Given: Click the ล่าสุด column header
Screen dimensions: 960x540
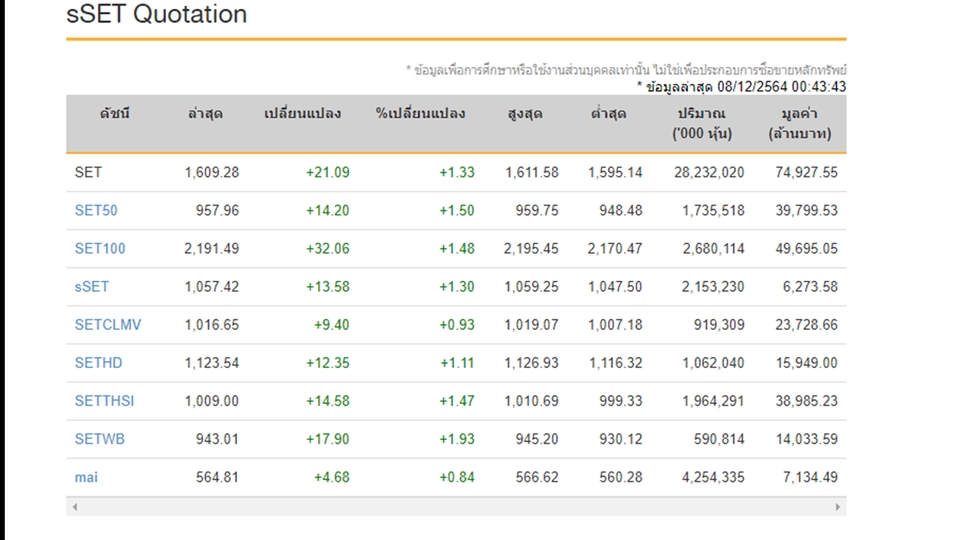Looking at the screenshot, I should pos(205,114).
